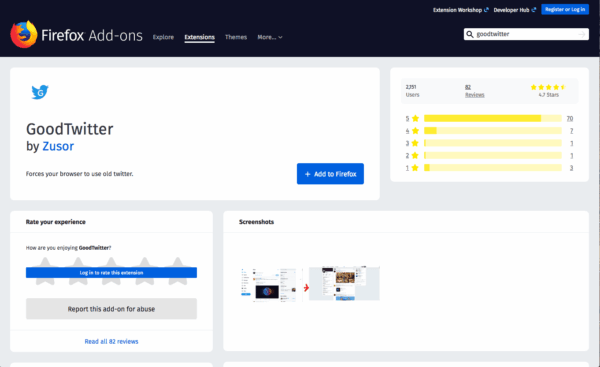The image size is (600, 367).
Task: Click the third rating star under Rate your experience
Action: (x=111, y=271)
